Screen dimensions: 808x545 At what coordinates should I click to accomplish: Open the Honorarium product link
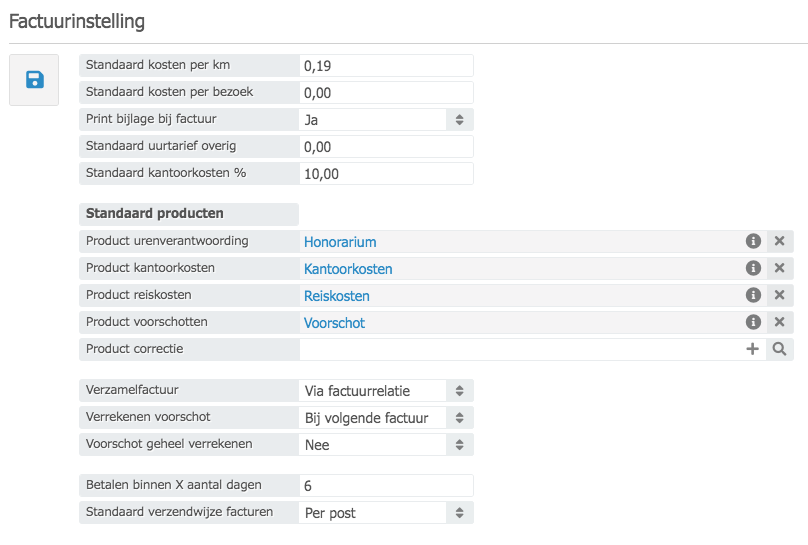click(x=340, y=242)
